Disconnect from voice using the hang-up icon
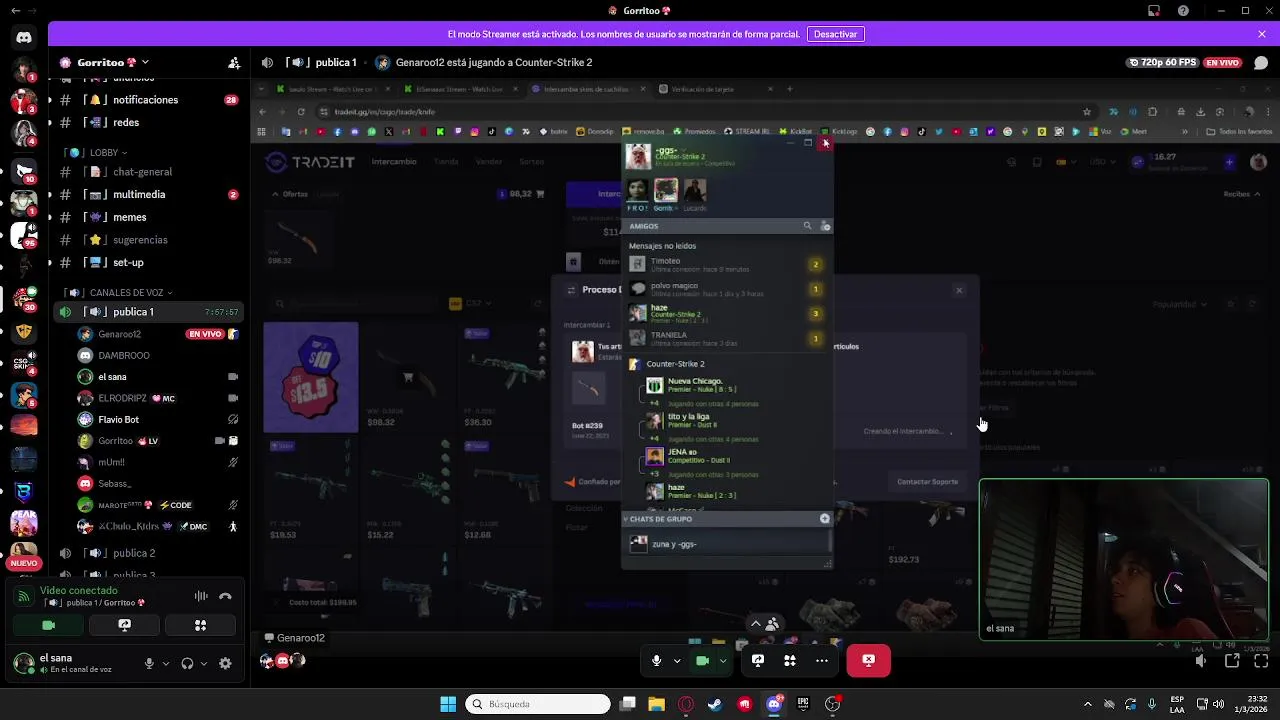 point(225,596)
